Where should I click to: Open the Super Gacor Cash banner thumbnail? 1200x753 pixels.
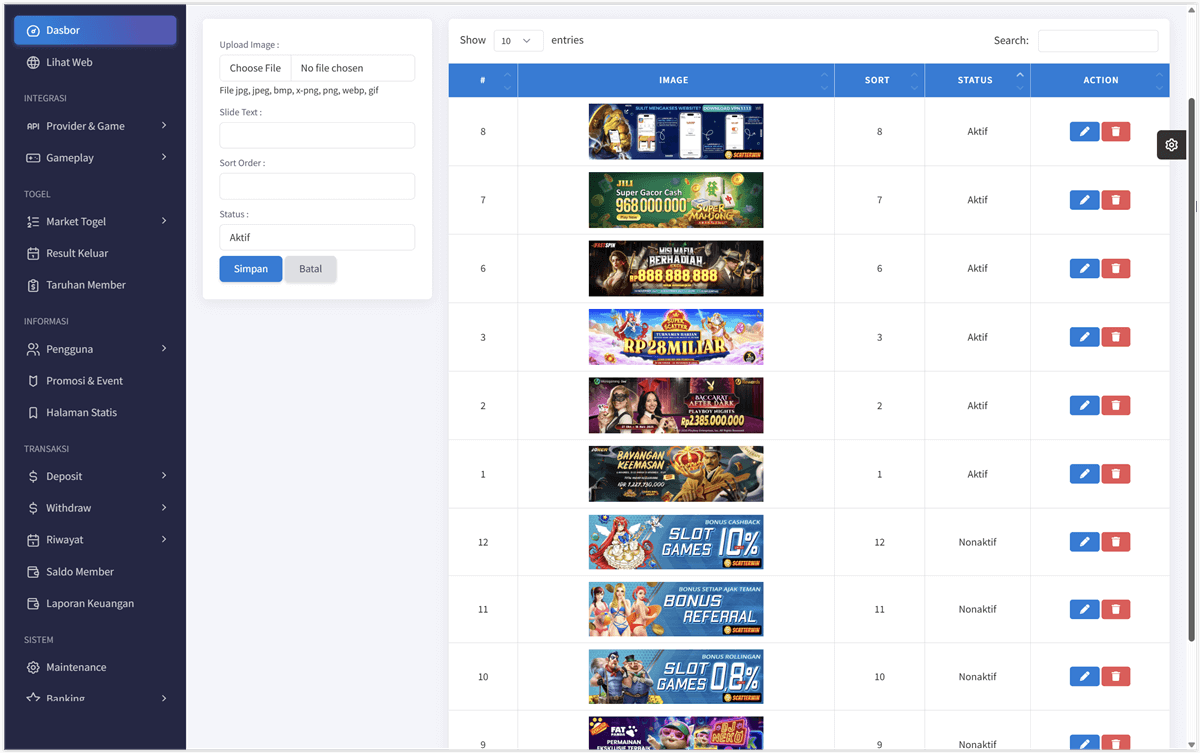(675, 199)
